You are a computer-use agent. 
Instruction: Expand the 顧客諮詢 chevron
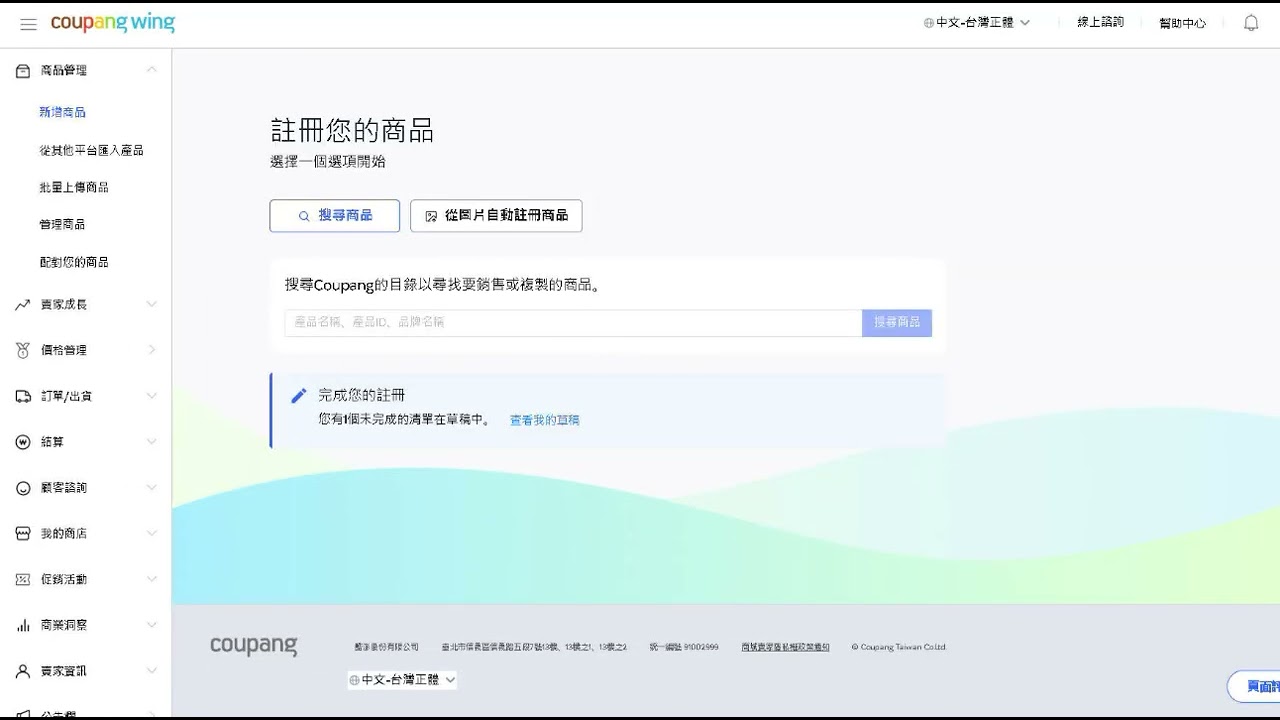click(152, 488)
